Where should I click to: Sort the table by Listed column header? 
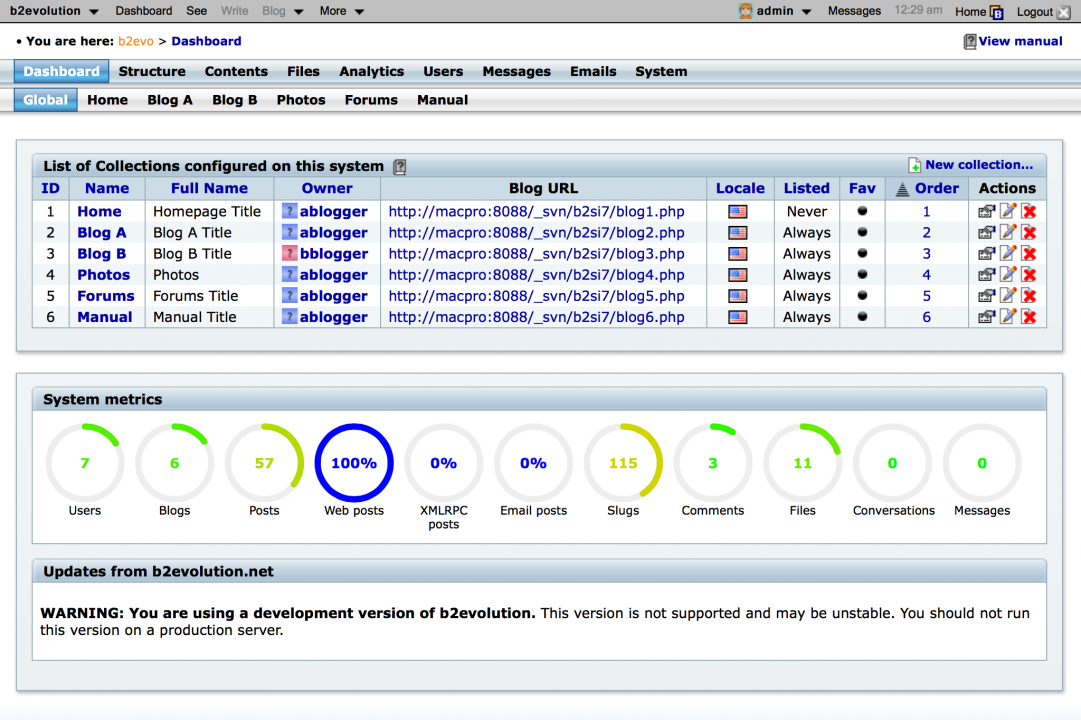coord(807,188)
